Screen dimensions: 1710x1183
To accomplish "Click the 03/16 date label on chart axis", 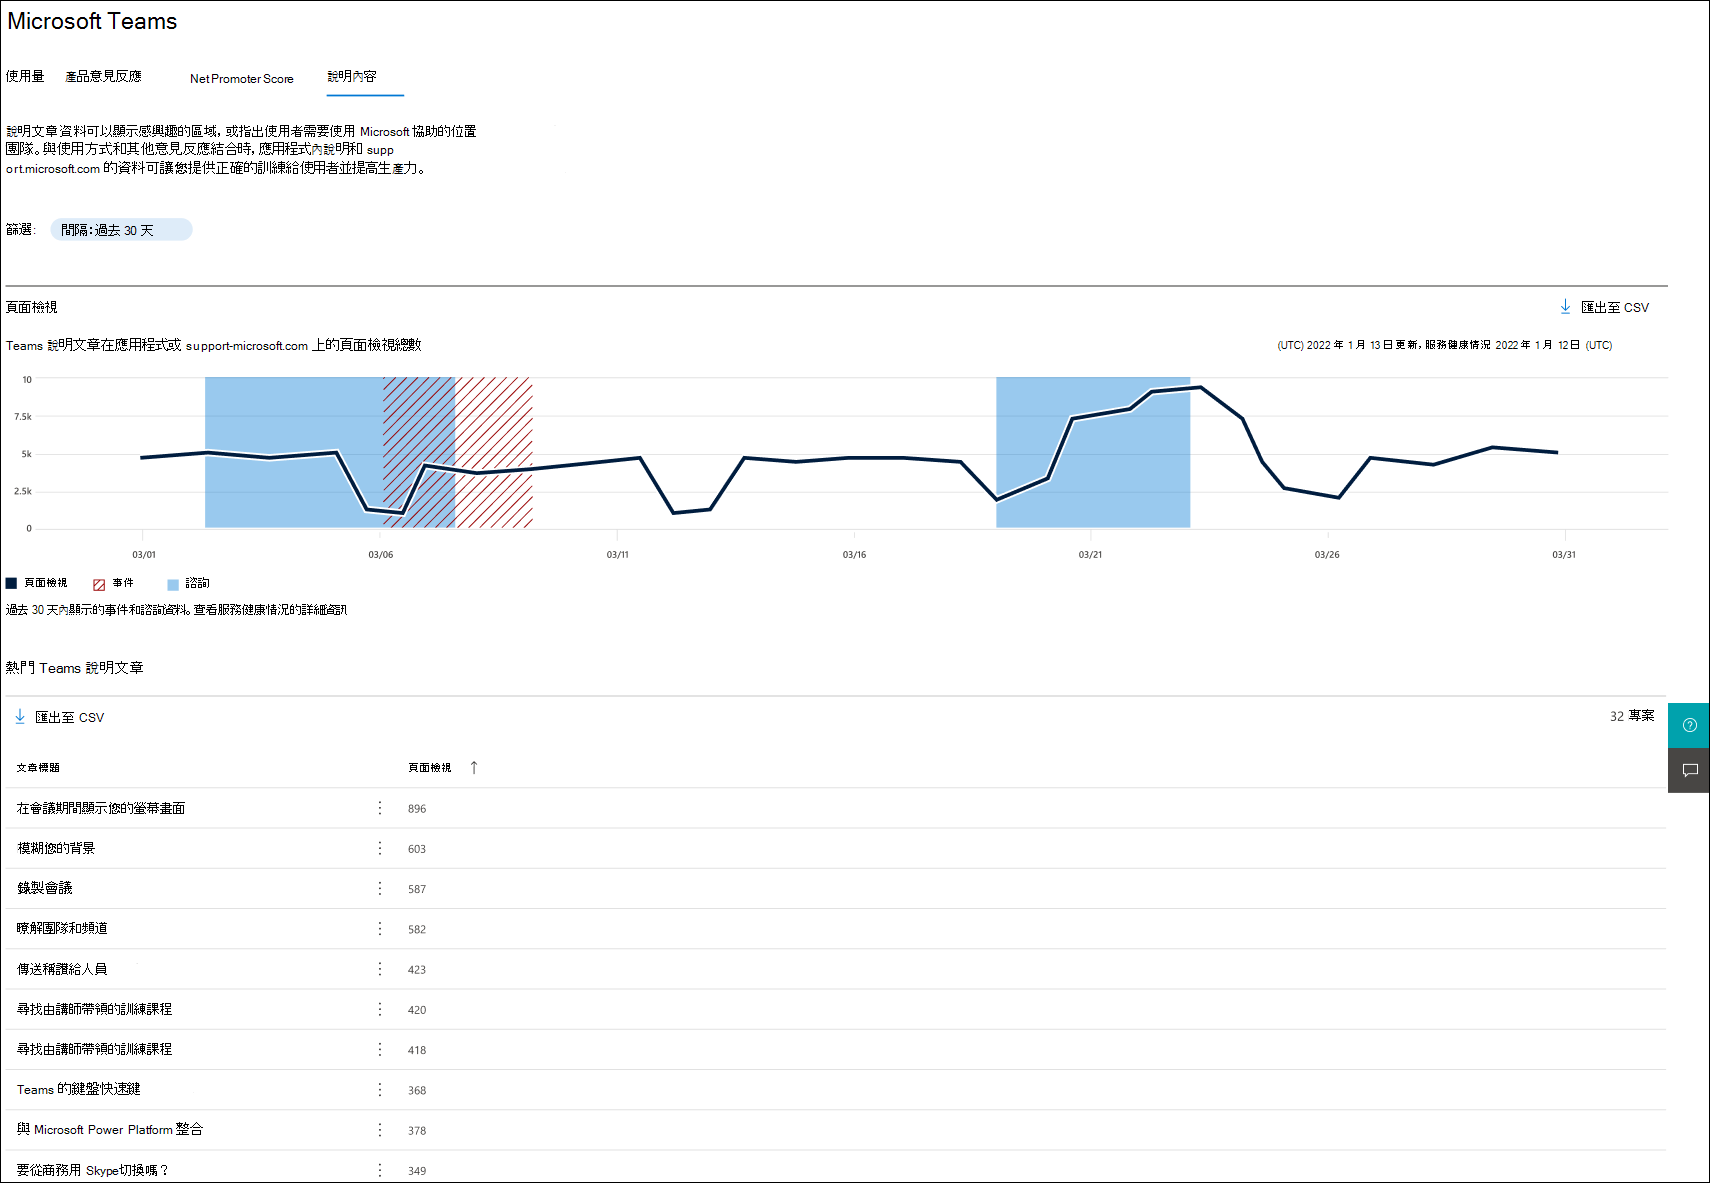I will pyautogui.click(x=854, y=555).
